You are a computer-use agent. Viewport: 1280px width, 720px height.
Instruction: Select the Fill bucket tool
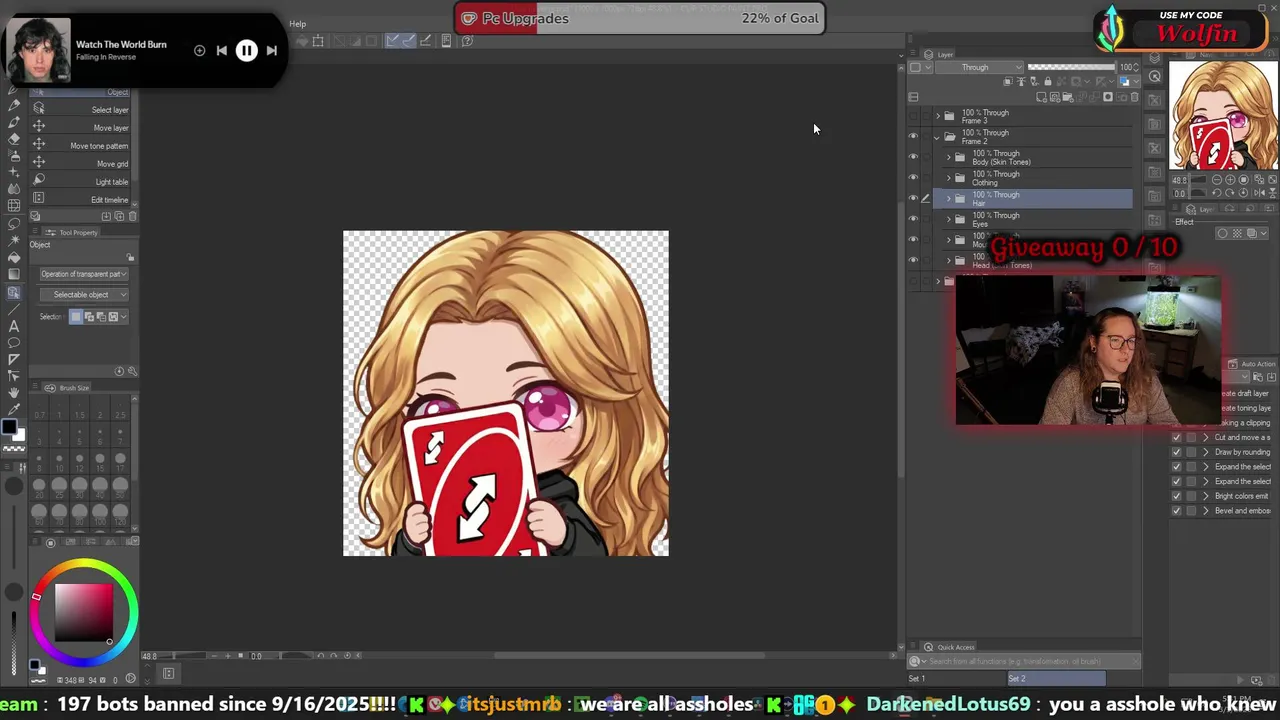click(x=14, y=258)
